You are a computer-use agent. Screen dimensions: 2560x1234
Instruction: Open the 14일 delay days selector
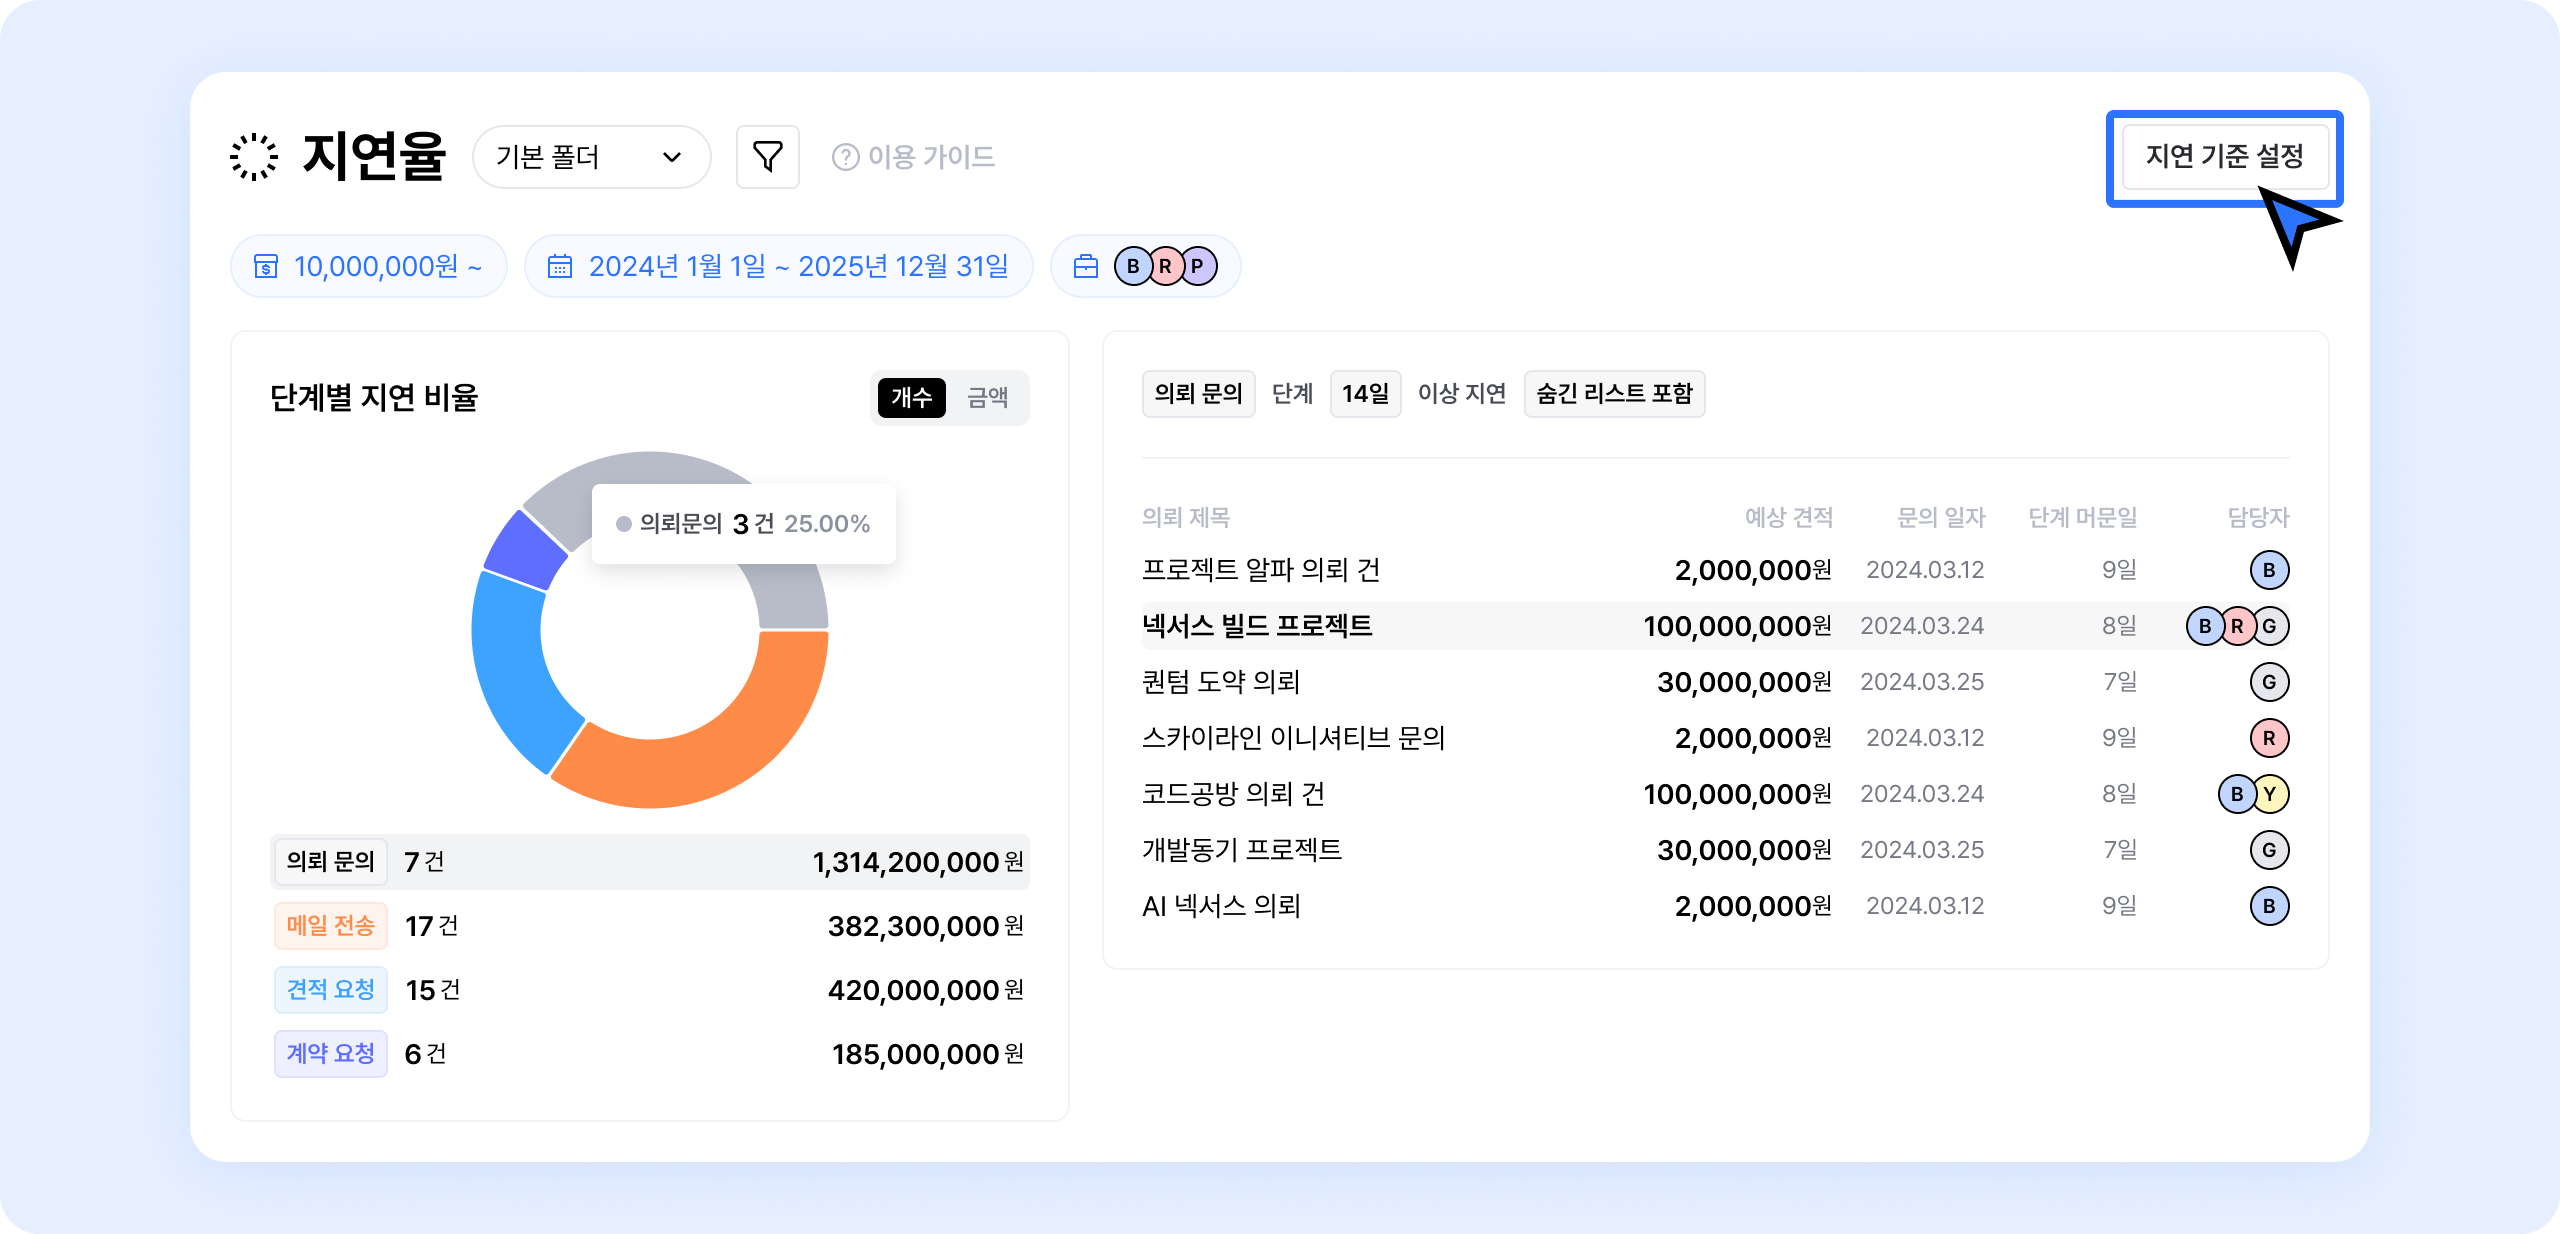click(1365, 394)
